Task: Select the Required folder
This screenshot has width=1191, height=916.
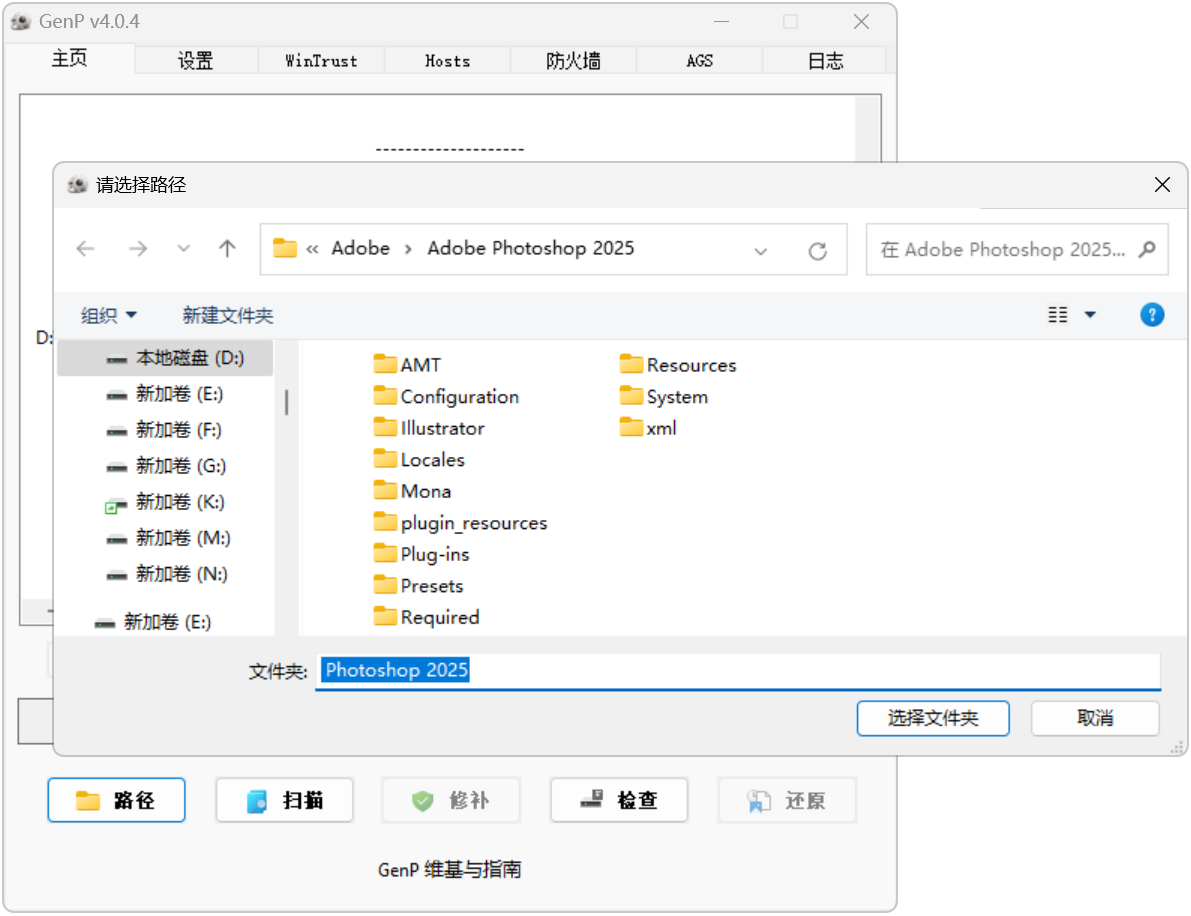Action: (x=427, y=617)
